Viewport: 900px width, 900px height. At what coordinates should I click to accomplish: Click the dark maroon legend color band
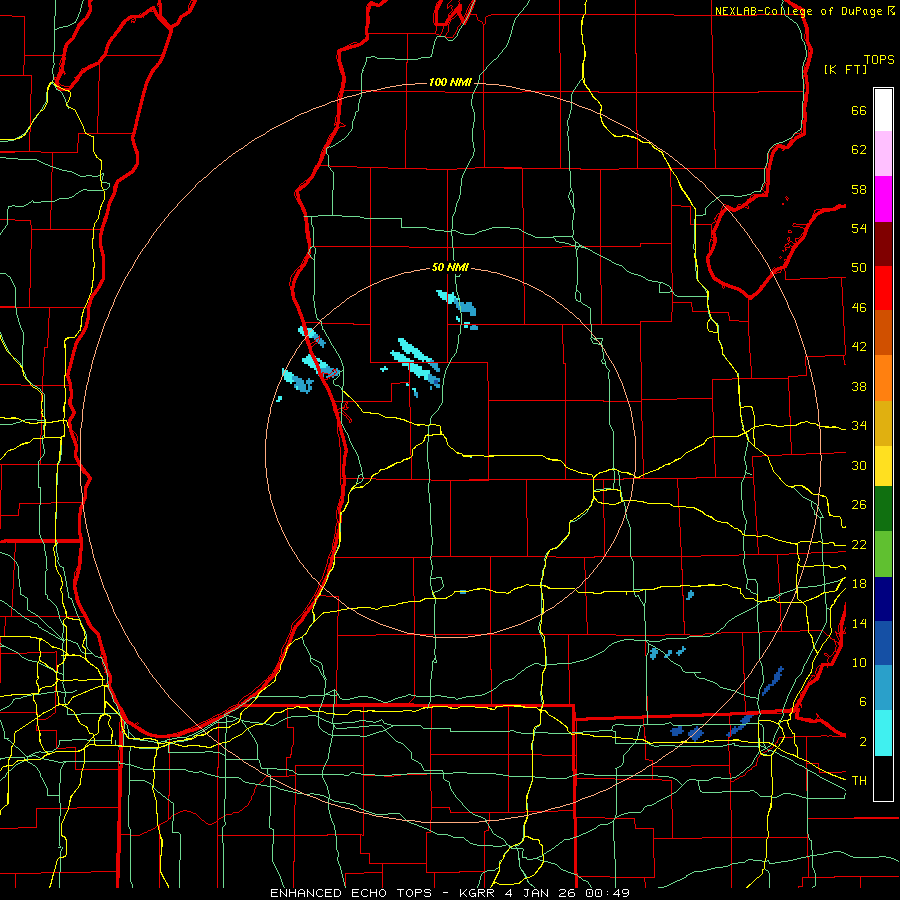tap(883, 244)
